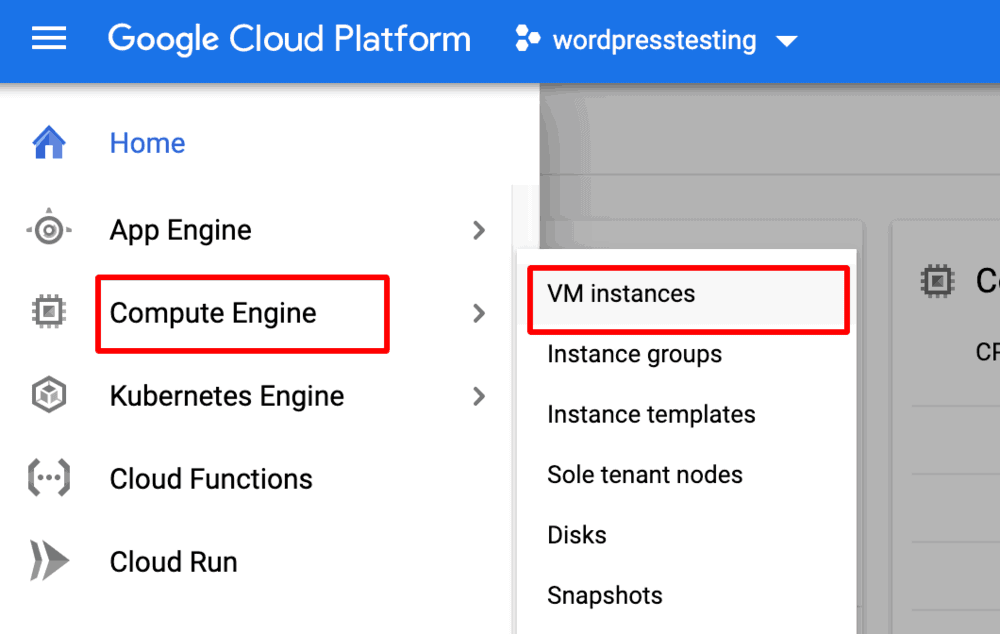Click the App Engine icon
1000x634 pixels.
coord(49,230)
